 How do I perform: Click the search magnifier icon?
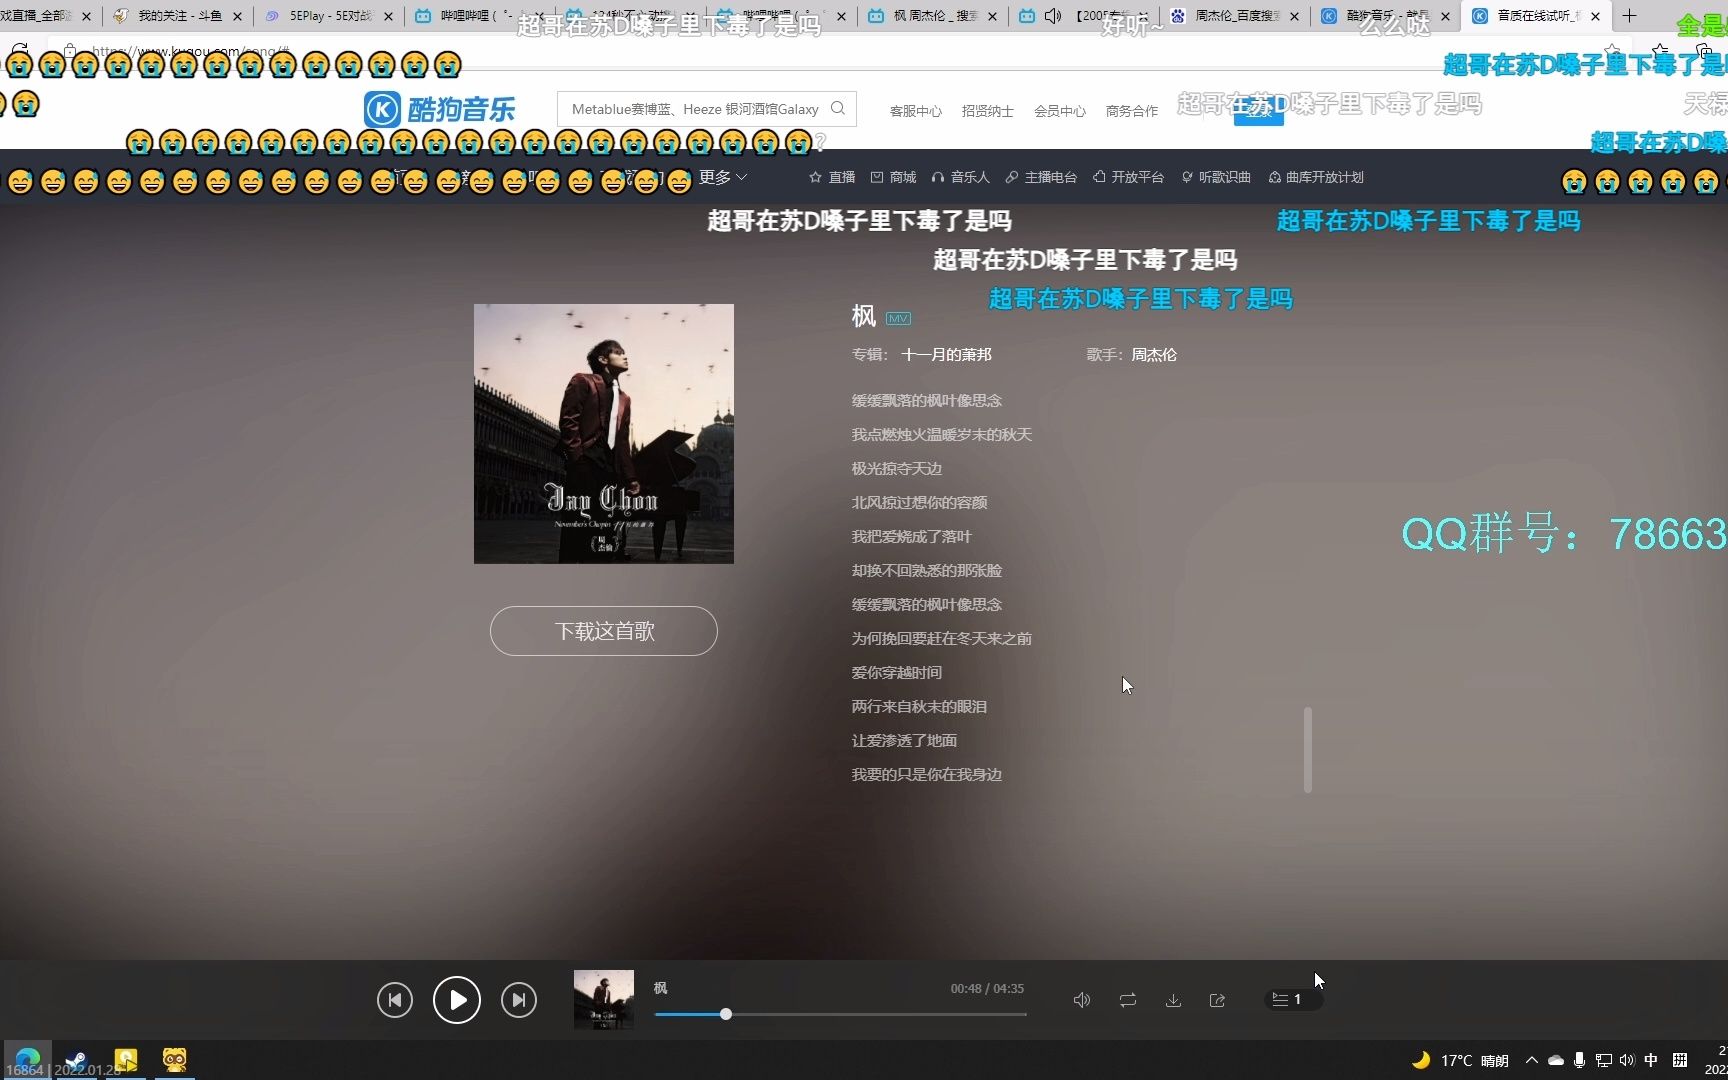point(838,108)
